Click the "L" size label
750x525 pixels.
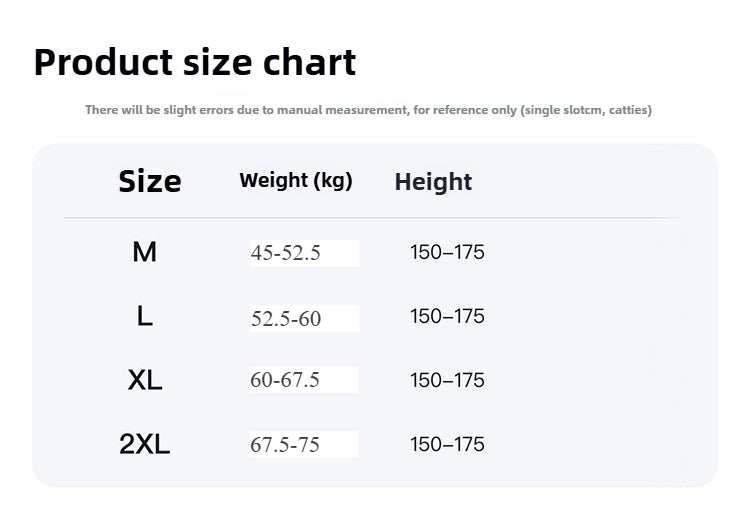coord(145,316)
